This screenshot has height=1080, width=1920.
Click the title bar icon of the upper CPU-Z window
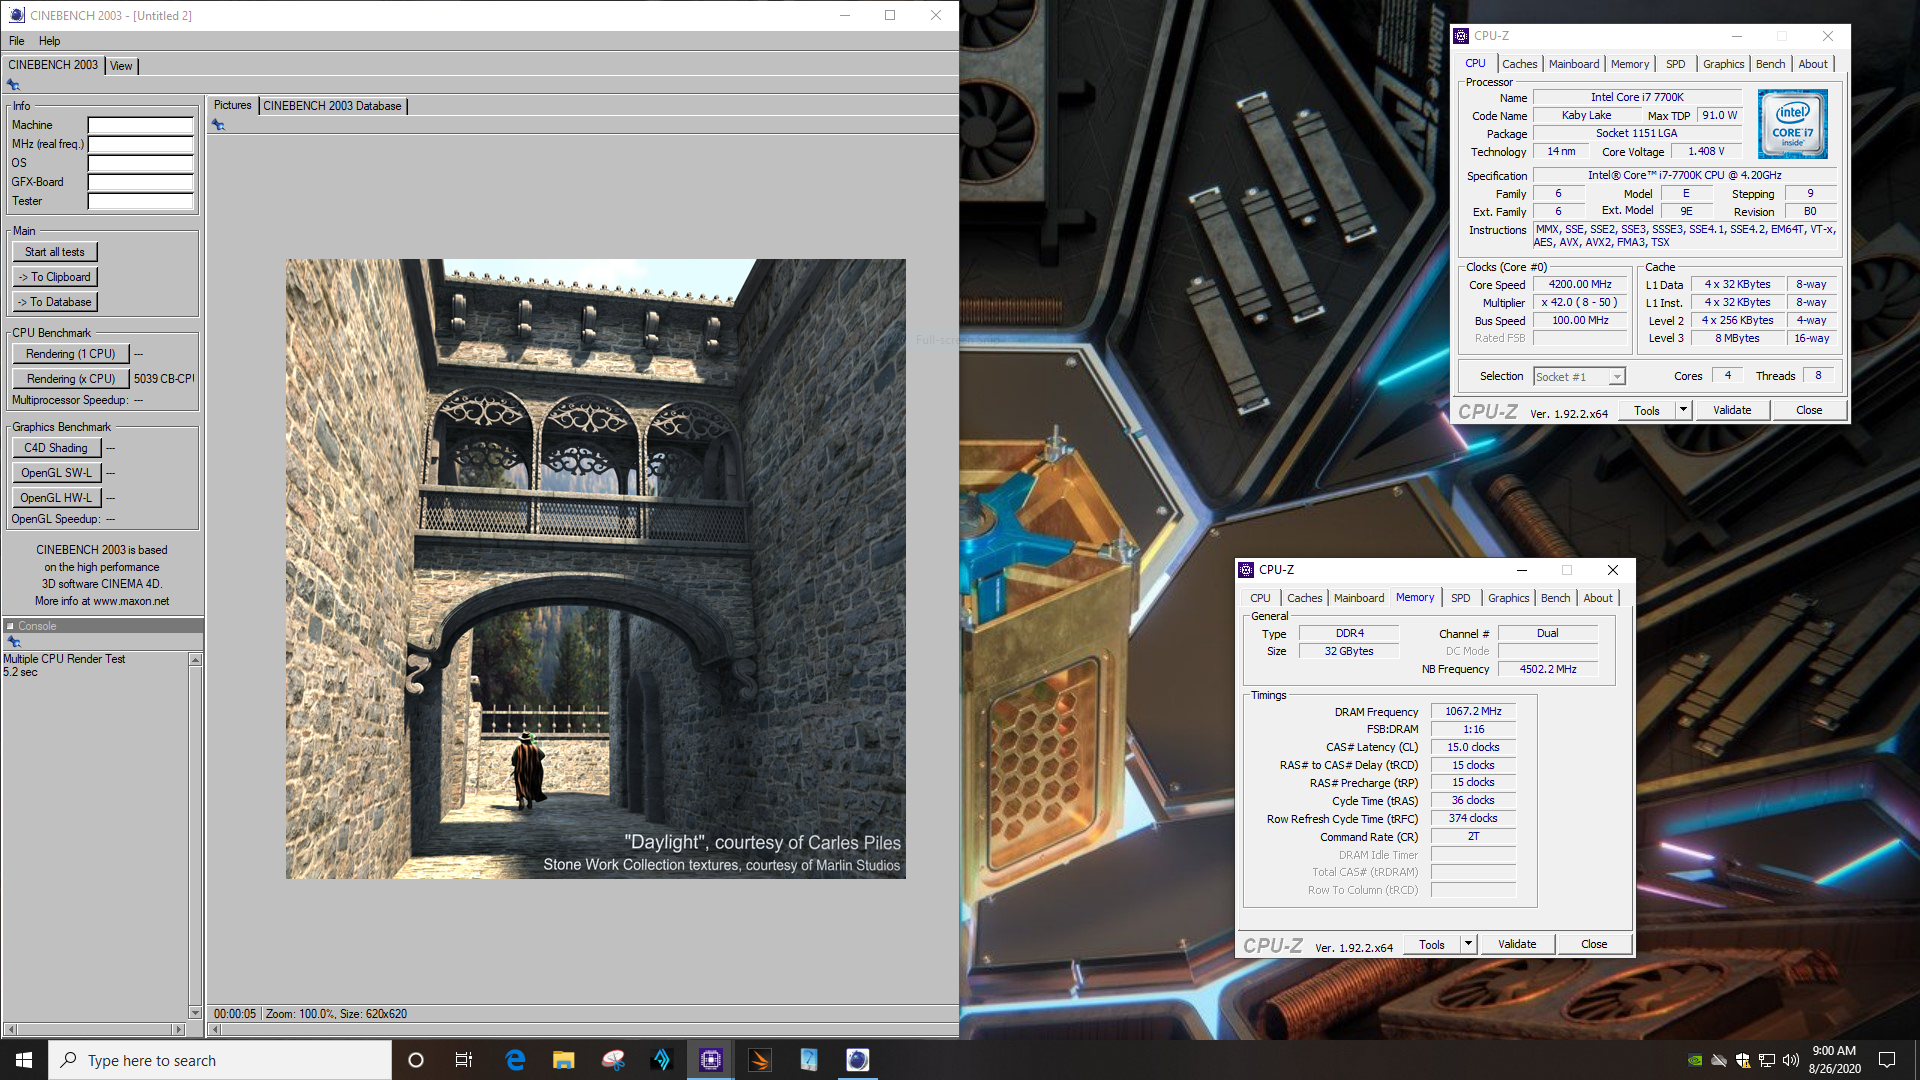[1461, 36]
